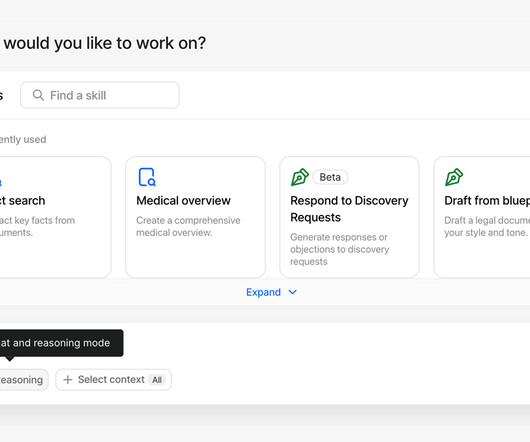Click the Beta badge on Discovery Requests card
The image size is (530, 442).
pyautogui.click(x=330, y=177)
